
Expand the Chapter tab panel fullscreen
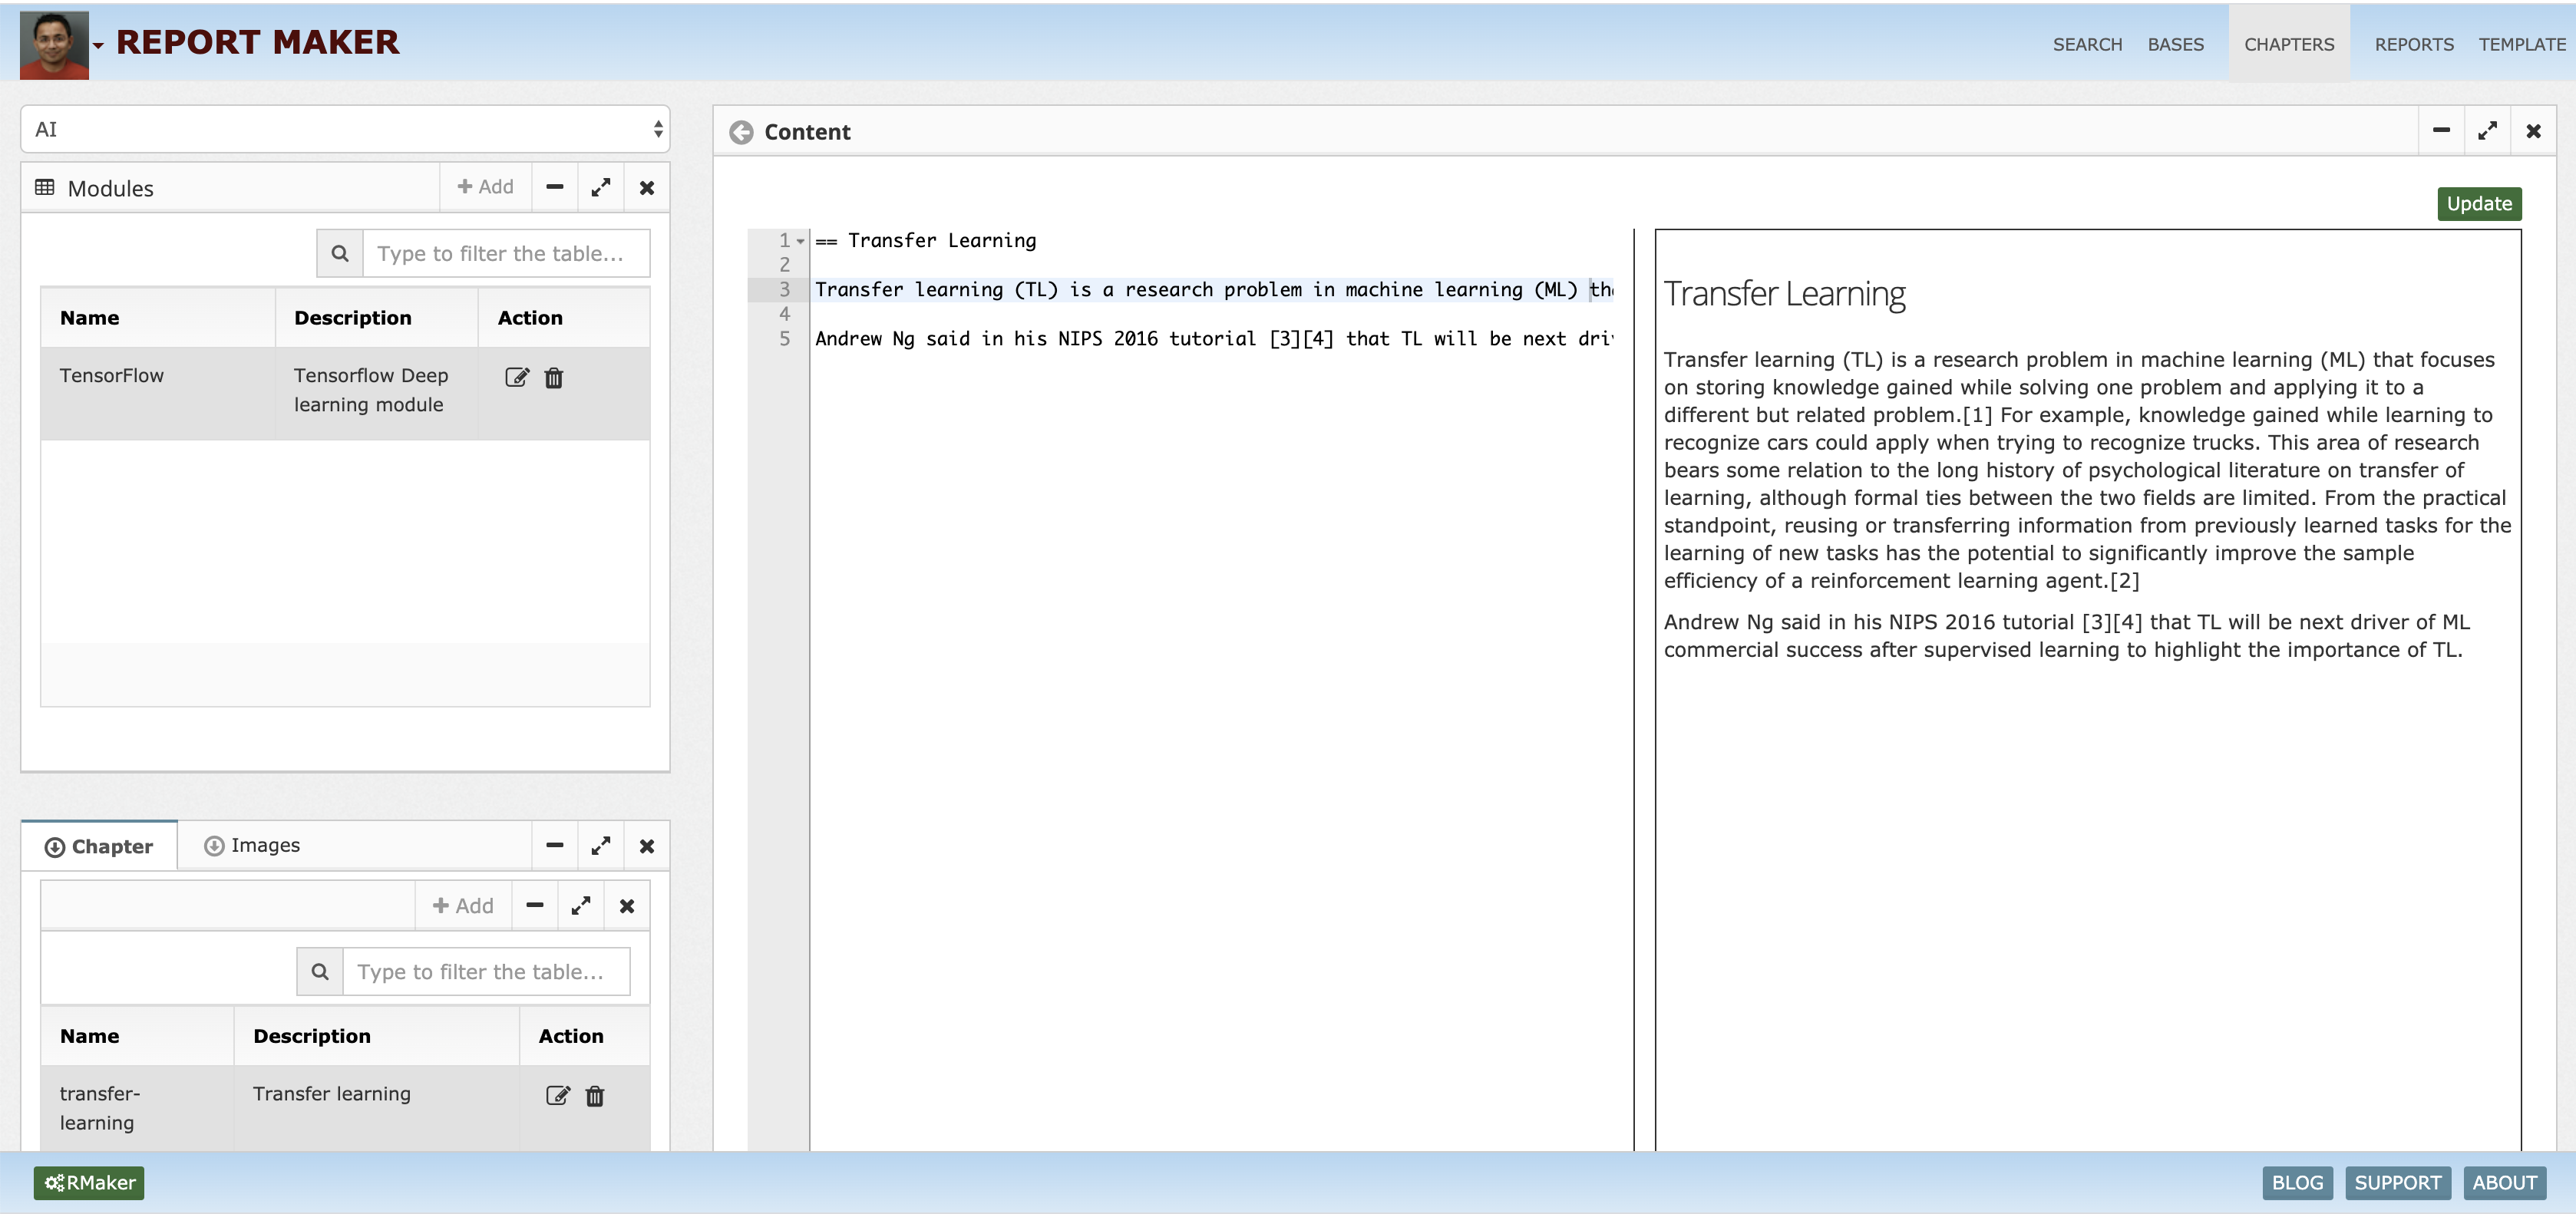(601, 846)
